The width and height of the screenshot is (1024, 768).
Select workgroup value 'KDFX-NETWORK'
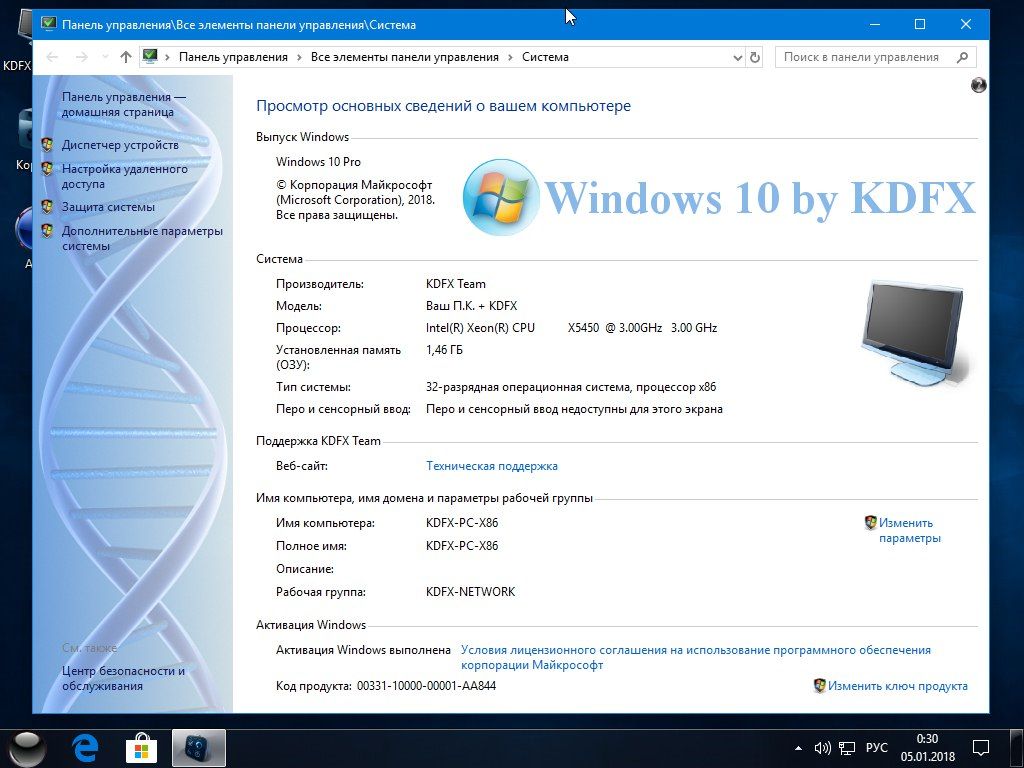coord(470,592)
